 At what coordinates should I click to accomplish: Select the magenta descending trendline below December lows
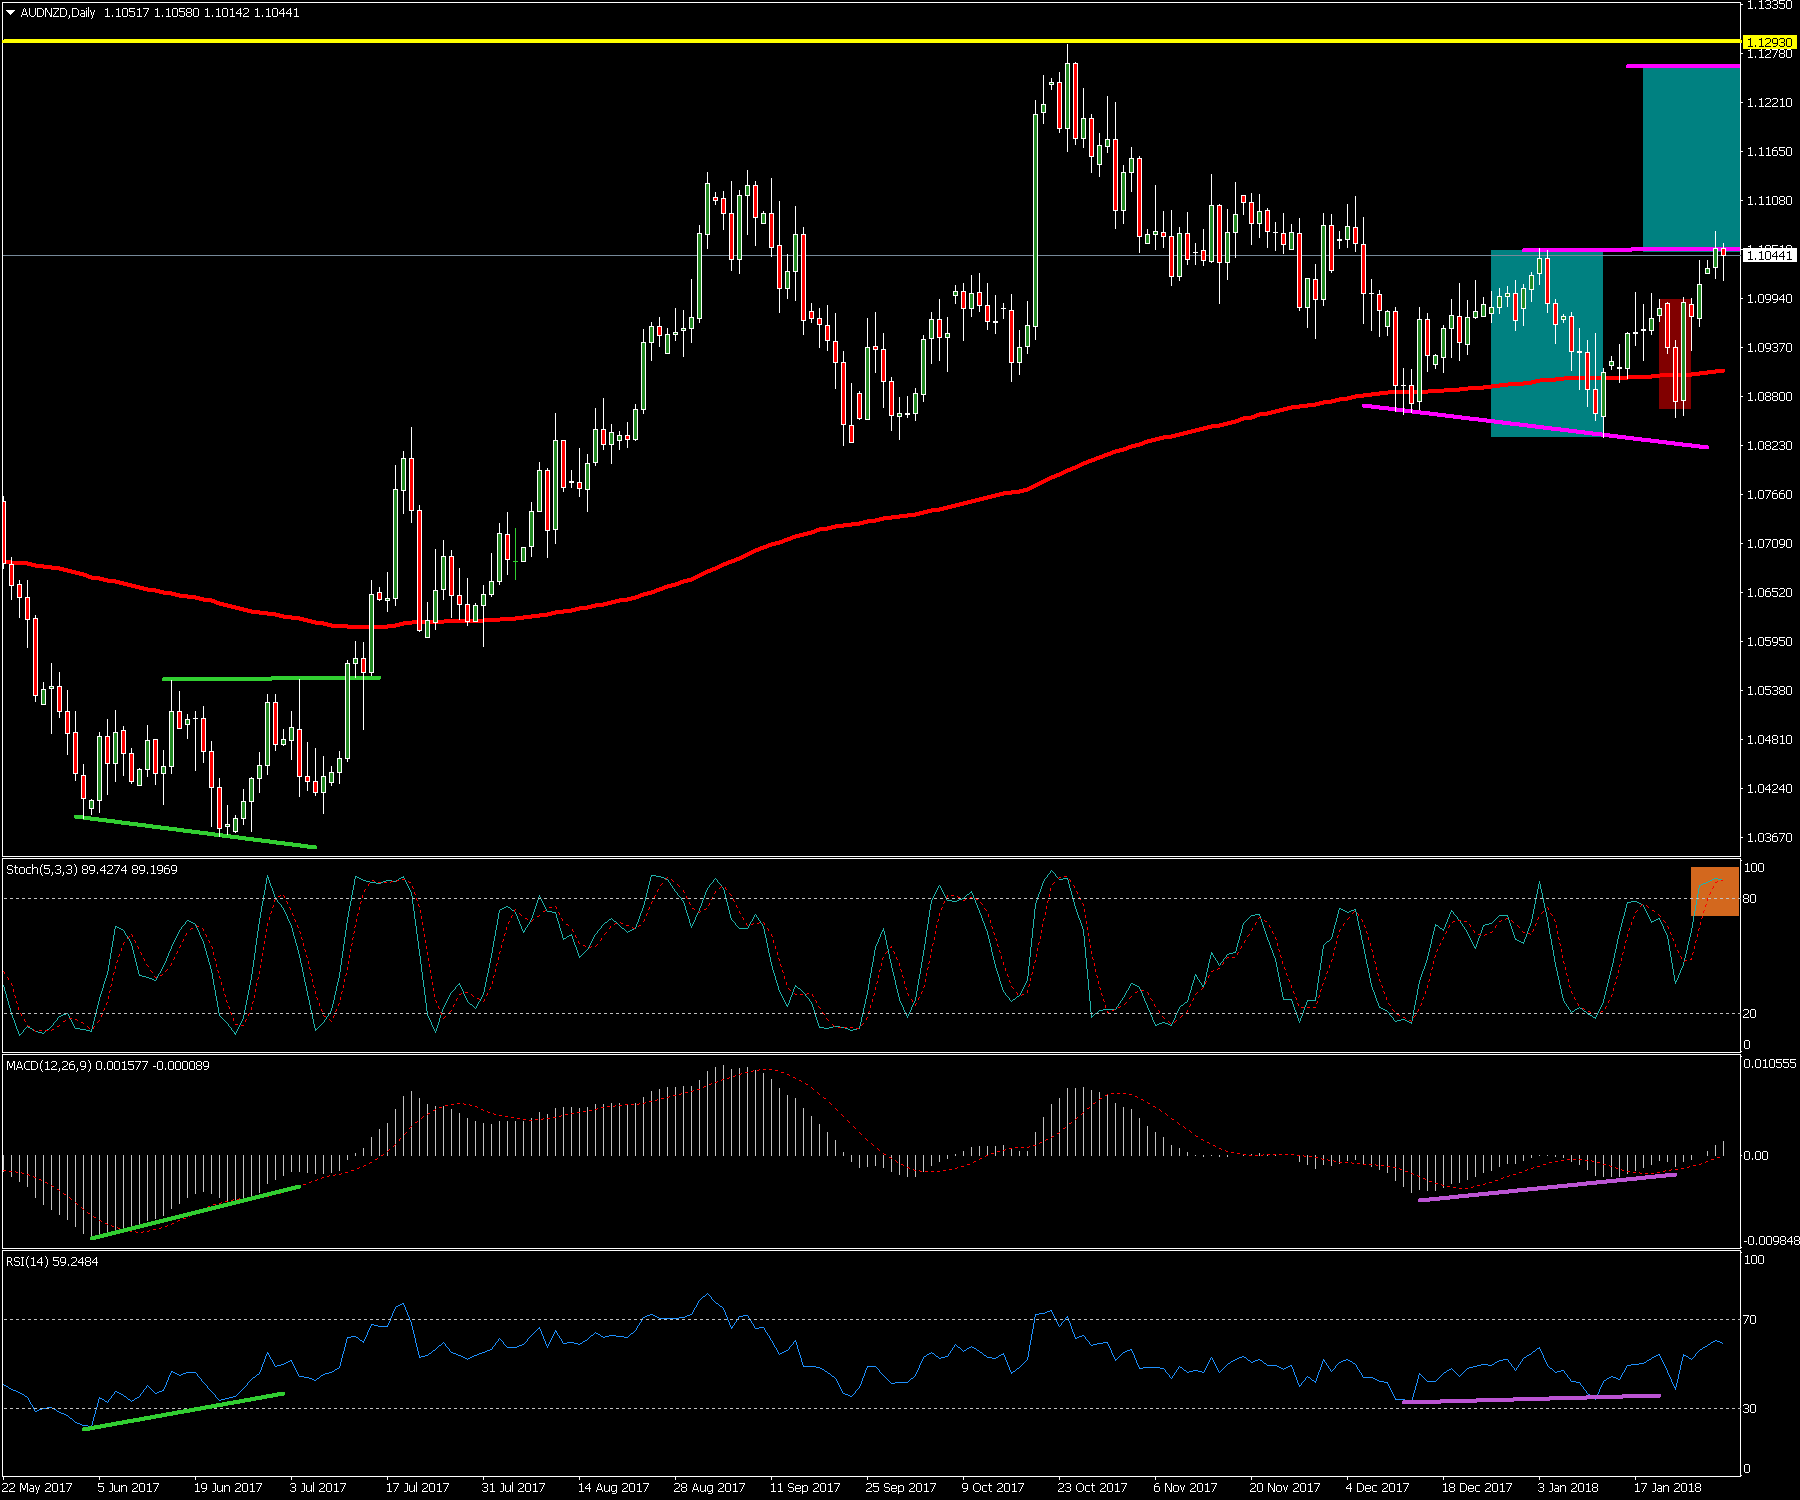1535,427
